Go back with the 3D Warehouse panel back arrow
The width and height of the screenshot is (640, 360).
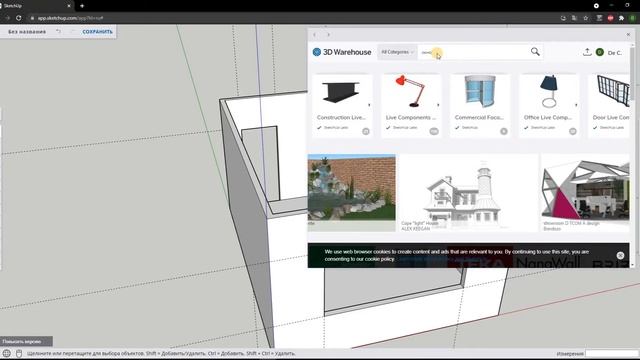pyautogui.click(x=314, y=35)
